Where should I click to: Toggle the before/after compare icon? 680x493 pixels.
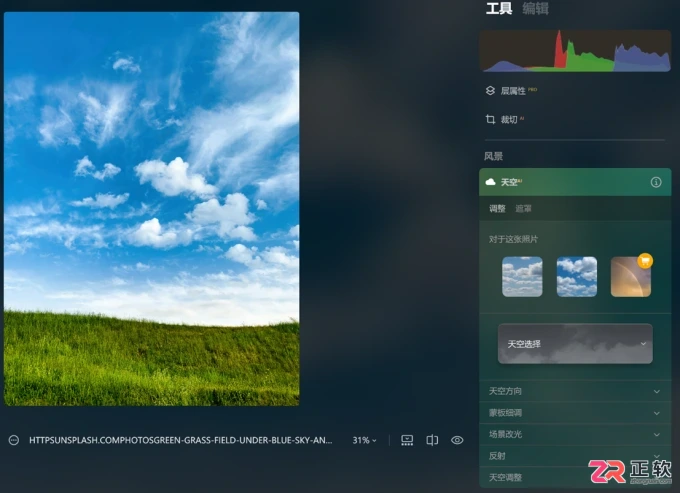pos(432,441)
